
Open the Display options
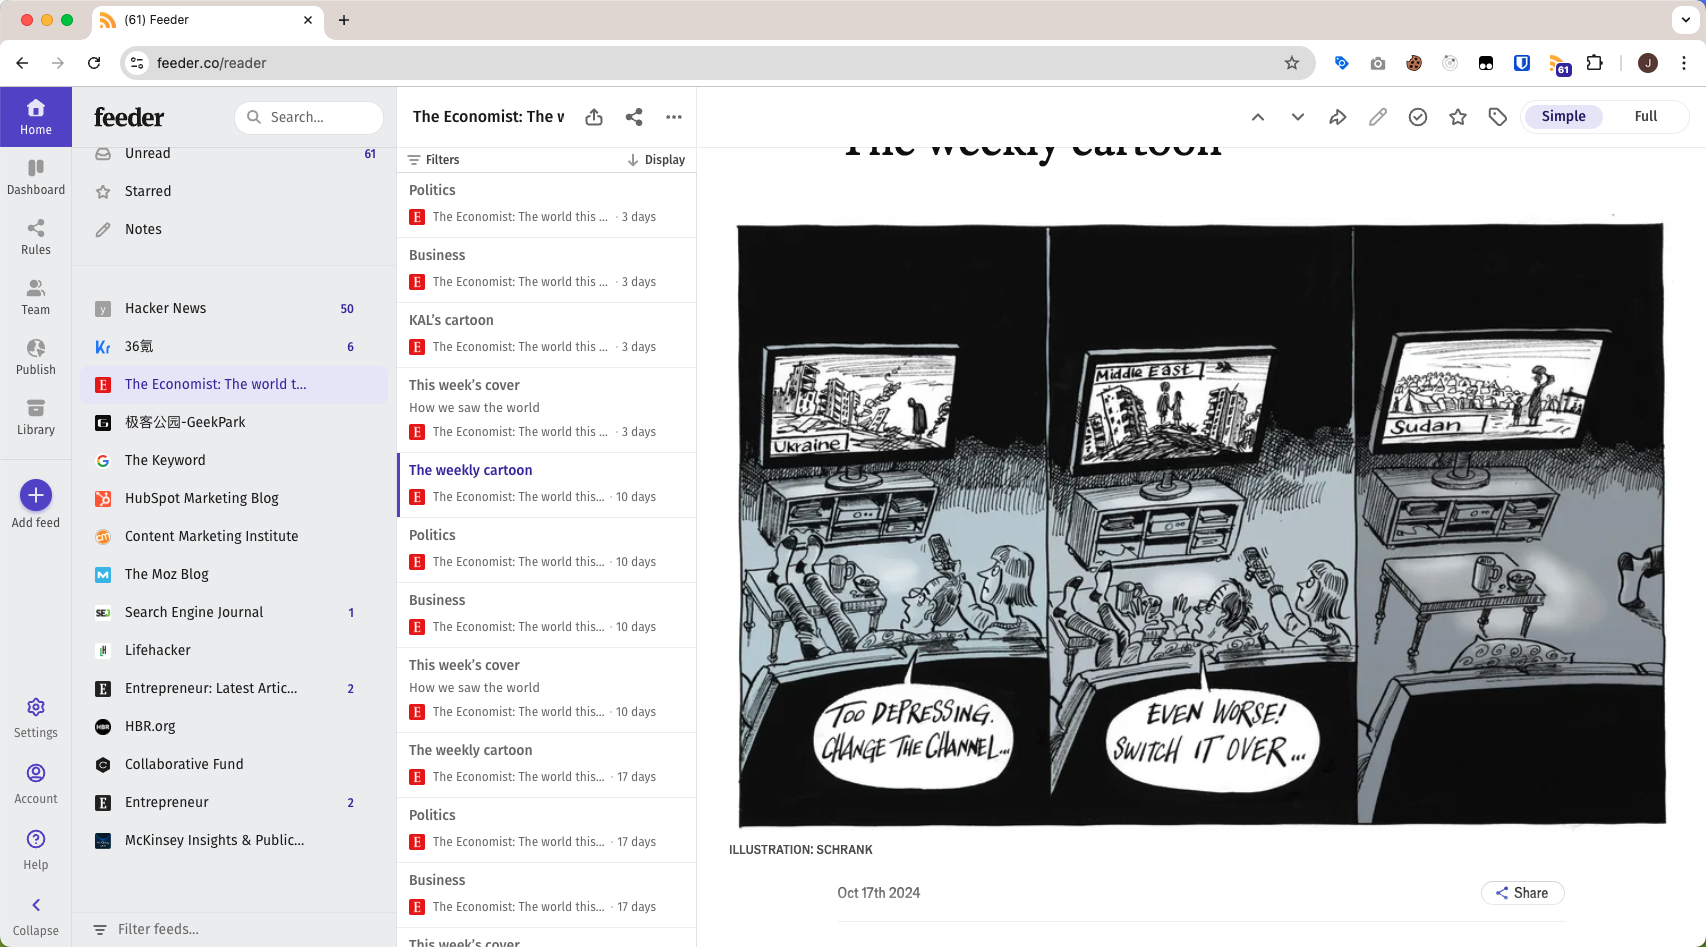[656, 160]
